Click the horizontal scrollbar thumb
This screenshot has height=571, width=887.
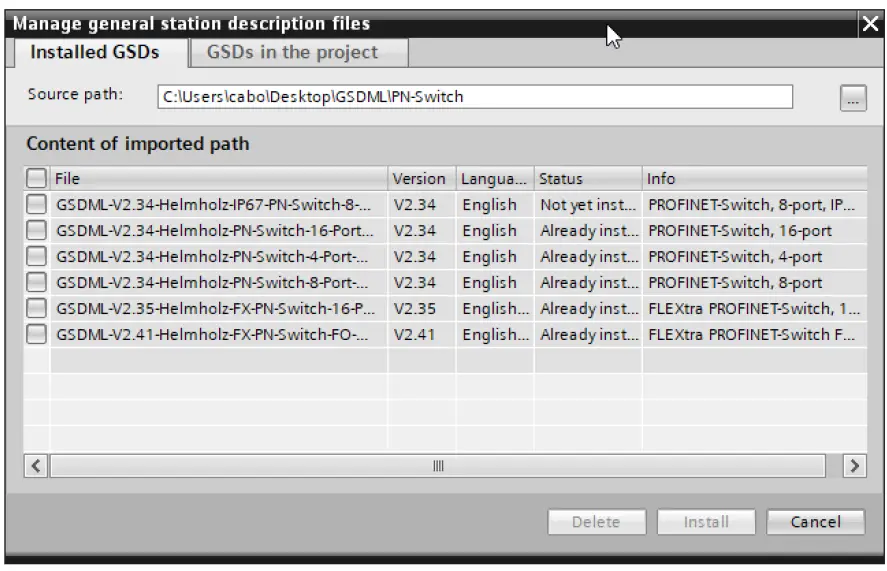coord(438,466)
